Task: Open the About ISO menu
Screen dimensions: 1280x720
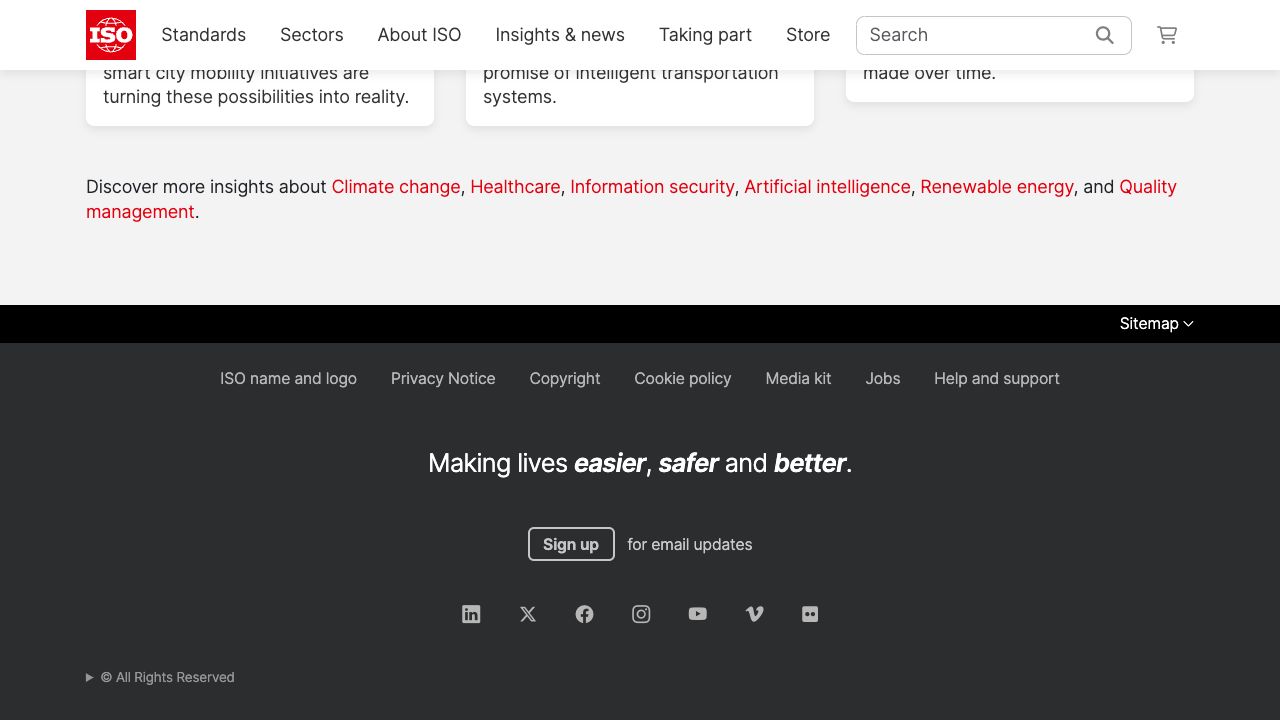Action: click(x=419, y=35)
